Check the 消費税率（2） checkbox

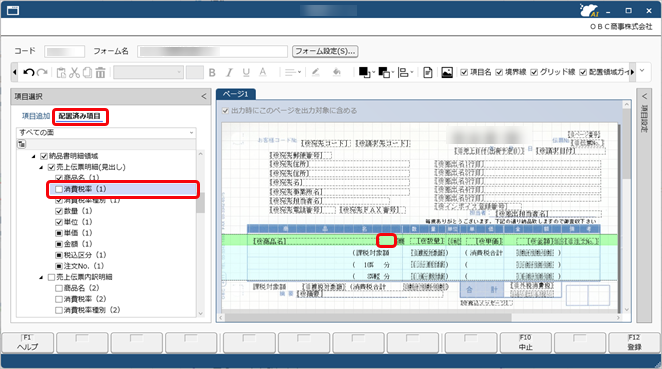coord(59,299)
